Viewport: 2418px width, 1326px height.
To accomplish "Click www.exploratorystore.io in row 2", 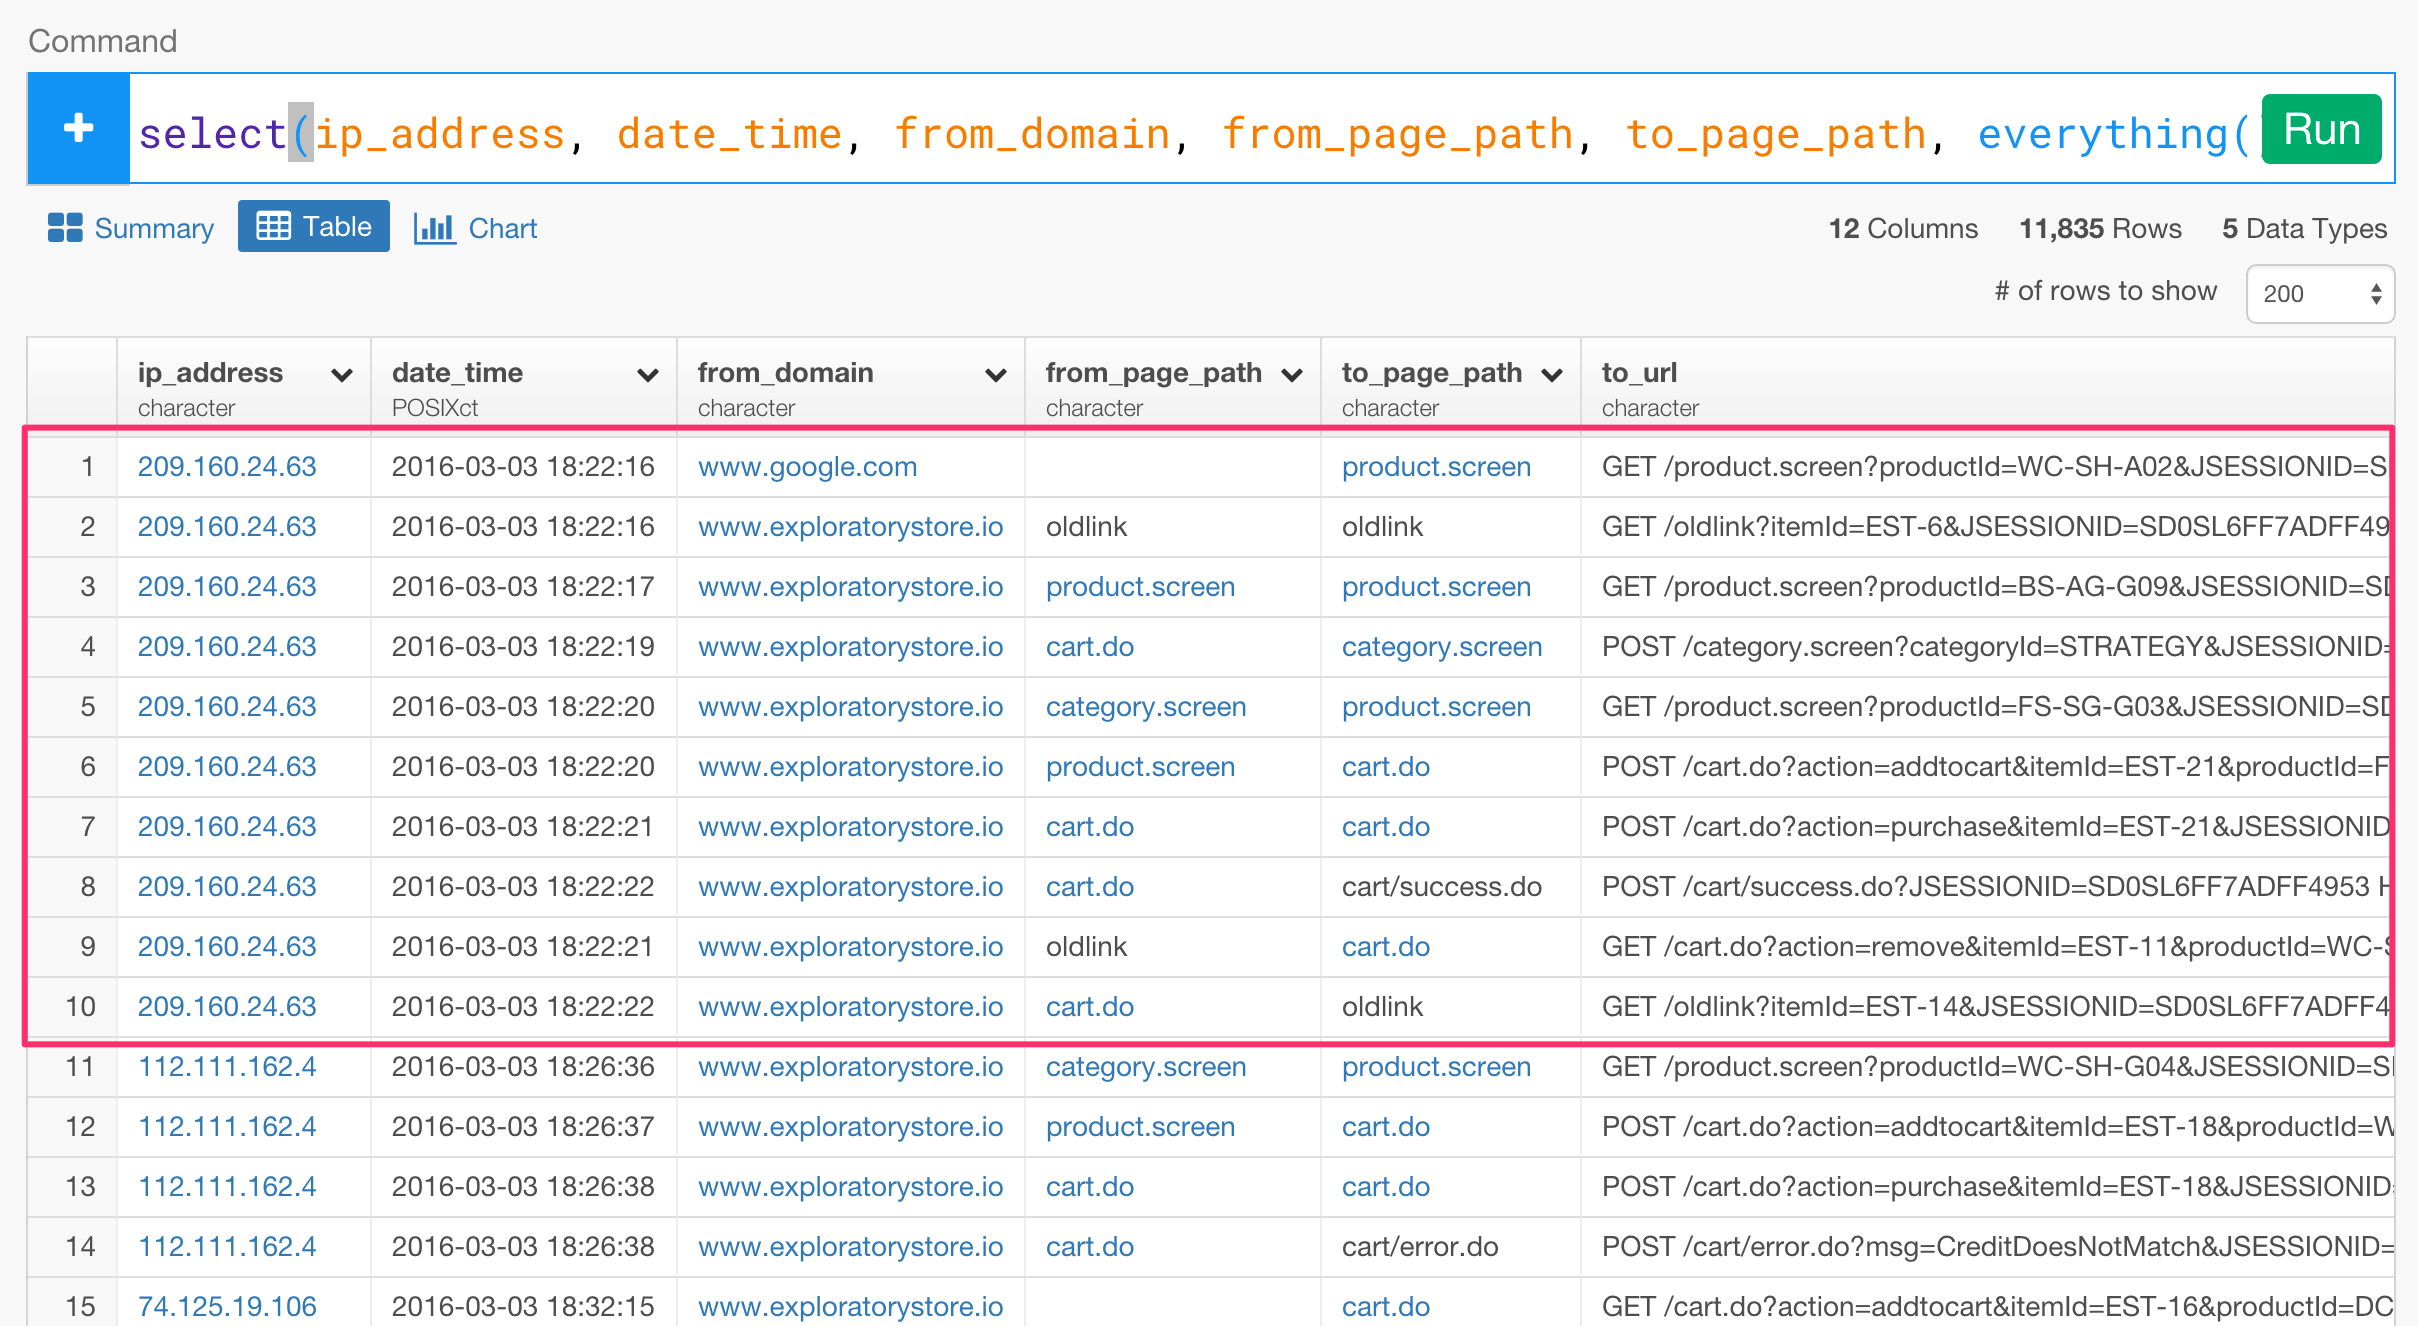I will (x=850, y=527).
